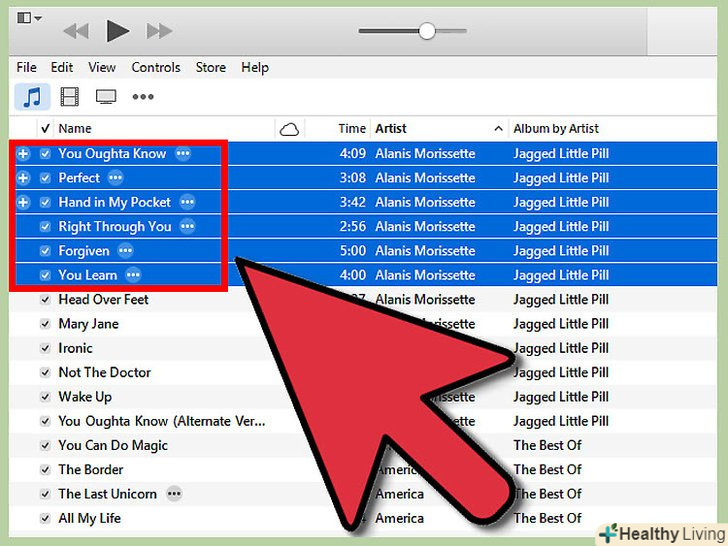
Task: Open options ellipsis for You Oughta Know
Action: [x=183, y=153]
